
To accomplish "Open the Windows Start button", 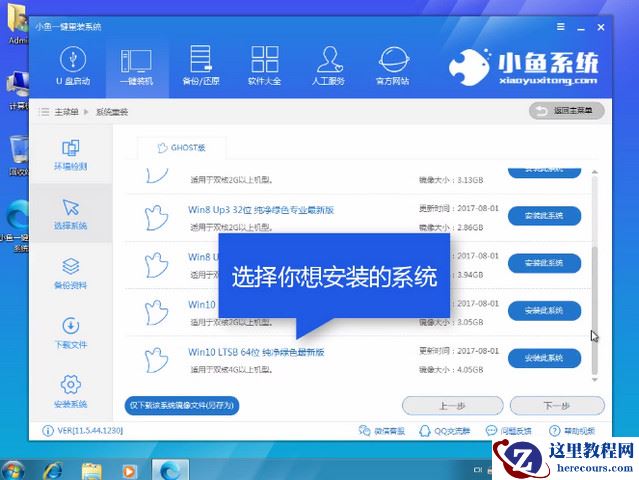I will coord(13,471).
